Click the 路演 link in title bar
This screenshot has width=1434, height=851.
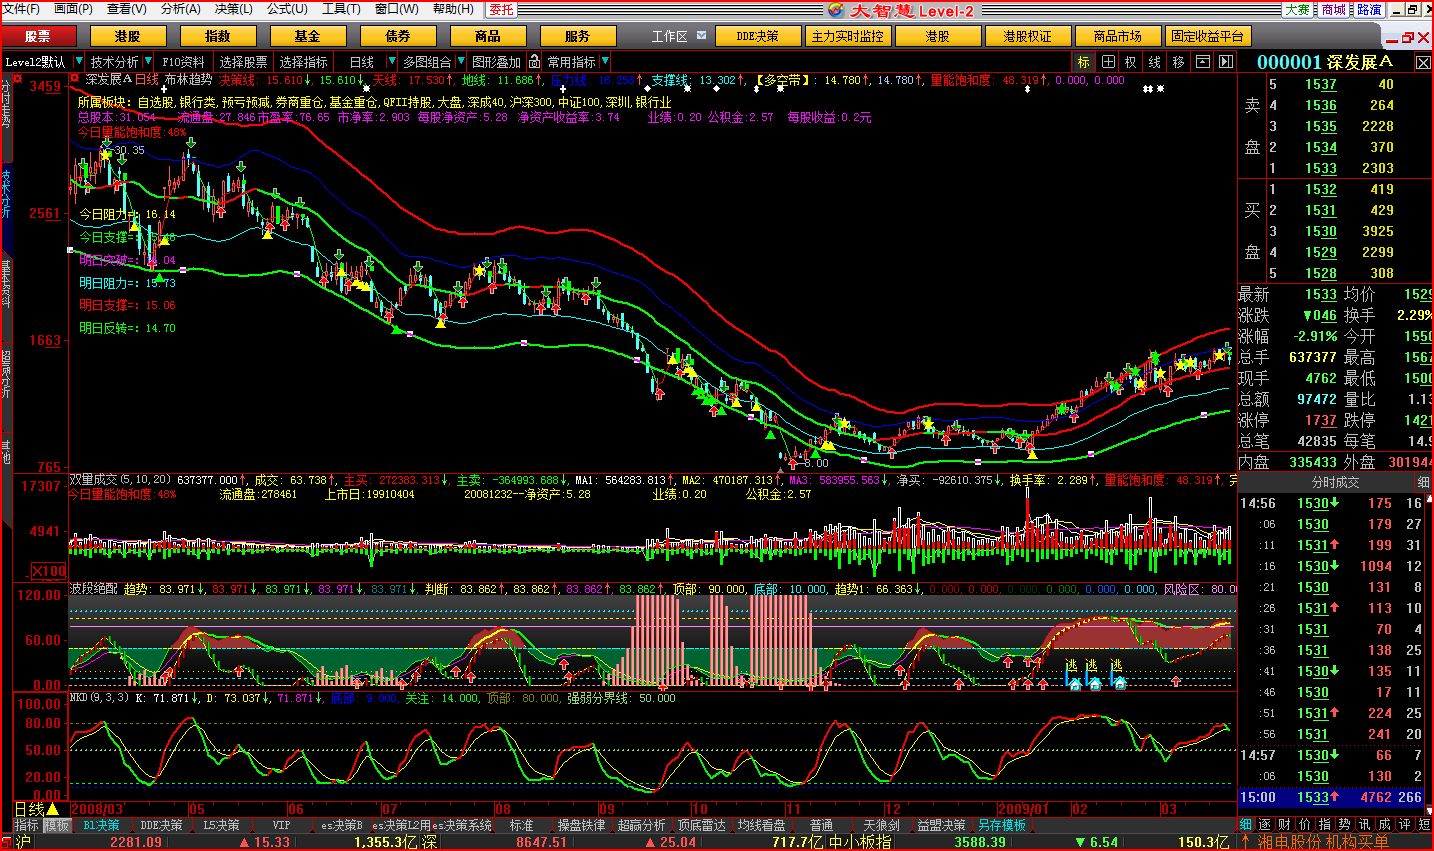[x=1369, y=10]
